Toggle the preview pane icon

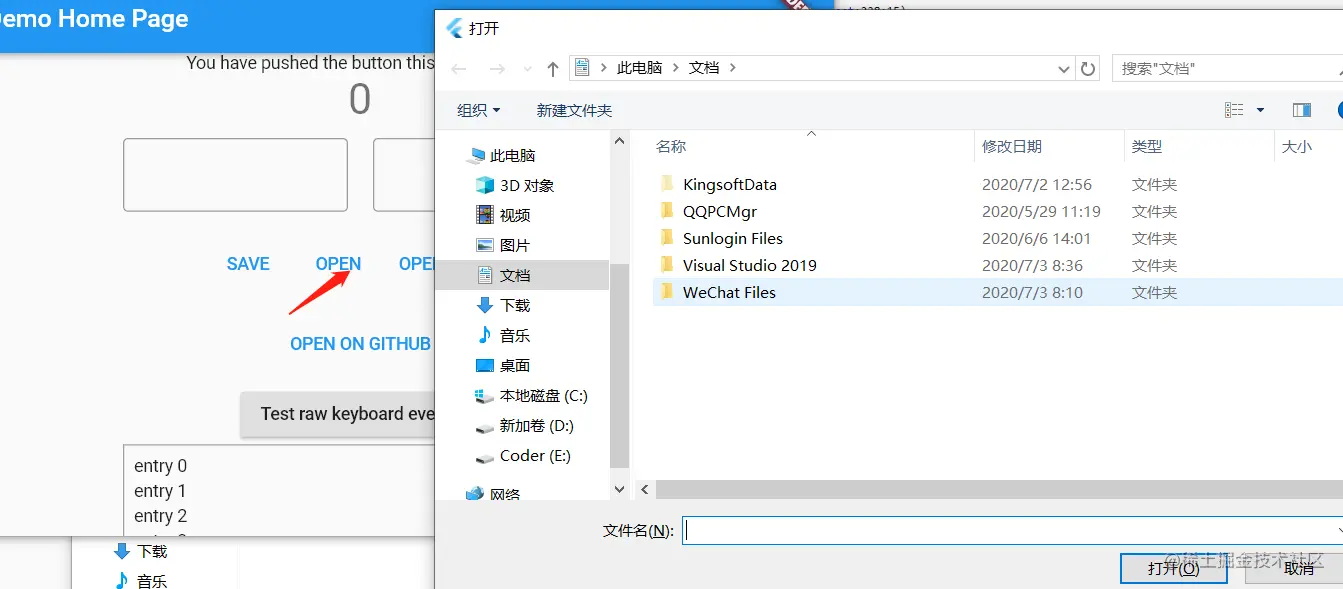click(1302, 110)
